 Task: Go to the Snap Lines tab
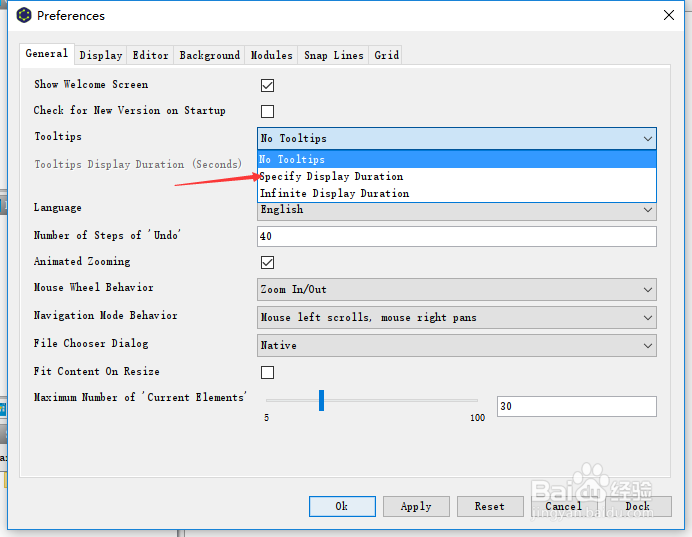(x=334, y=55)
